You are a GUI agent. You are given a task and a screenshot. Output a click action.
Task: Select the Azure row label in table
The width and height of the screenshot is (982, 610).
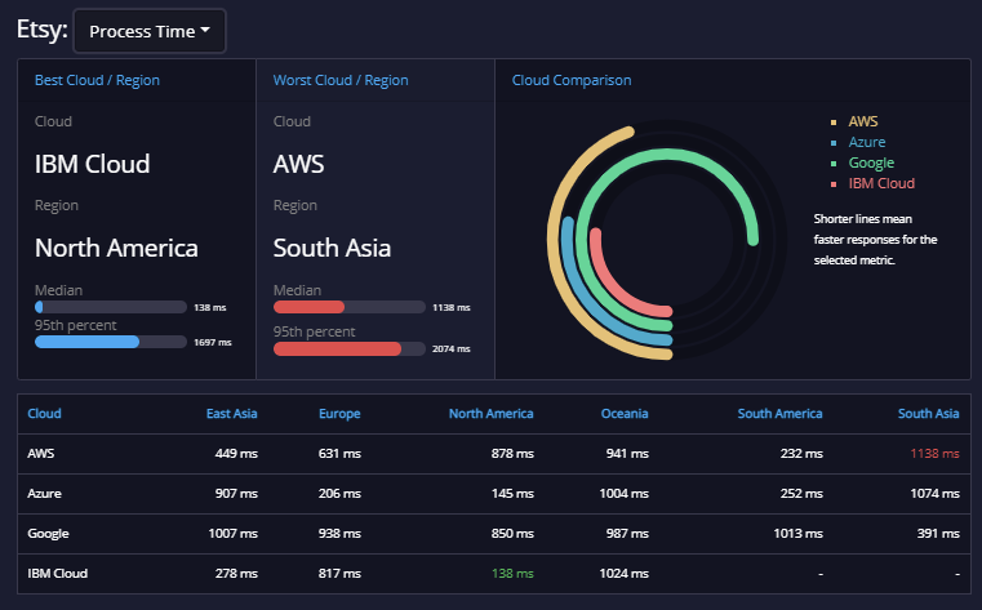click(44, 494)
